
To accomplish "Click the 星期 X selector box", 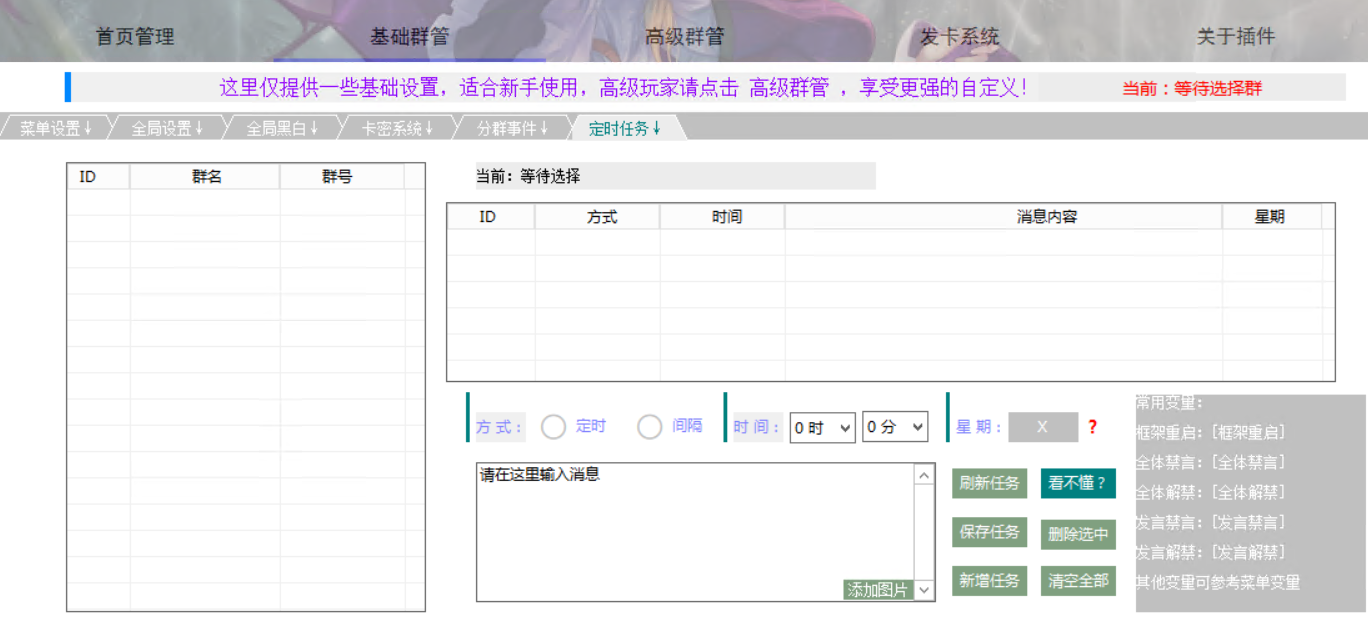I will [x=1043, y=427].
